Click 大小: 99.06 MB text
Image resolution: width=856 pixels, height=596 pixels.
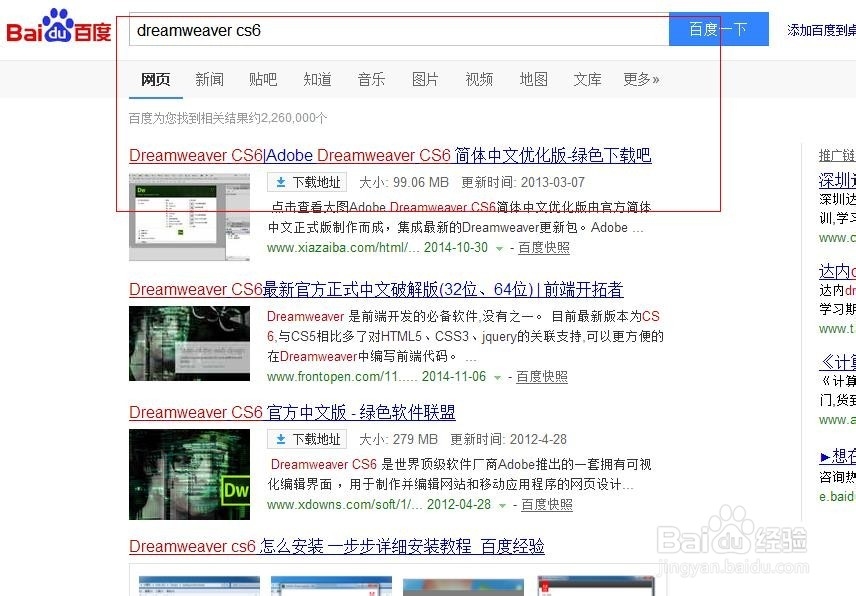(404, 182)
